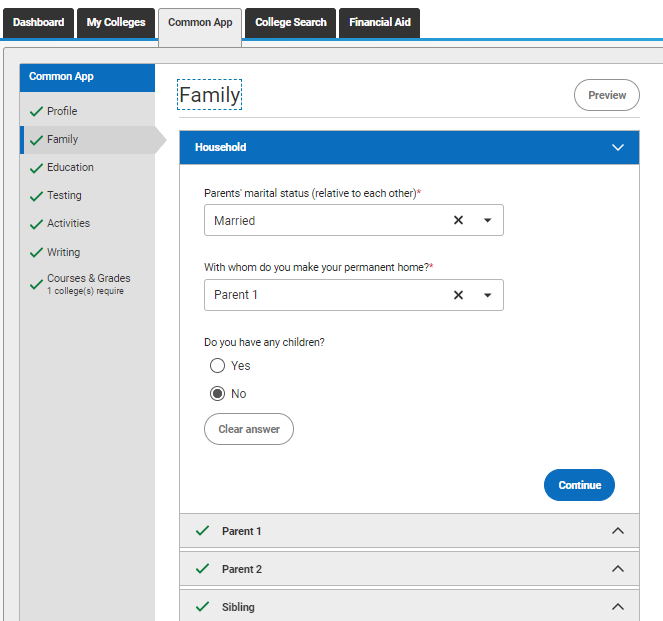Select No for having children

[x=217, y=394]
